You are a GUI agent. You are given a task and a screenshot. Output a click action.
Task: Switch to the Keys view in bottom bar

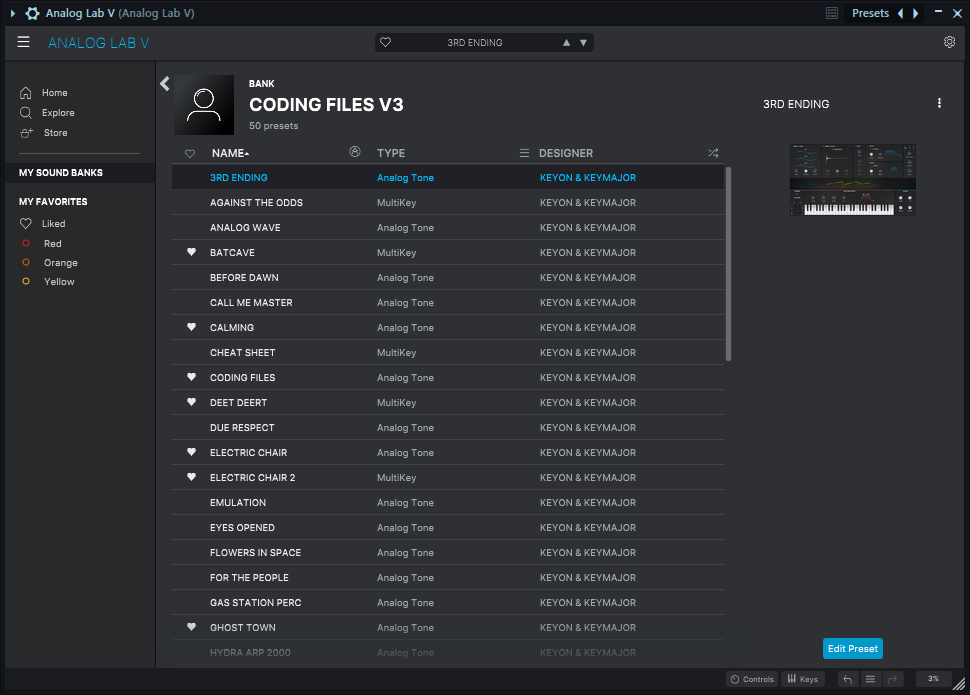803,679
